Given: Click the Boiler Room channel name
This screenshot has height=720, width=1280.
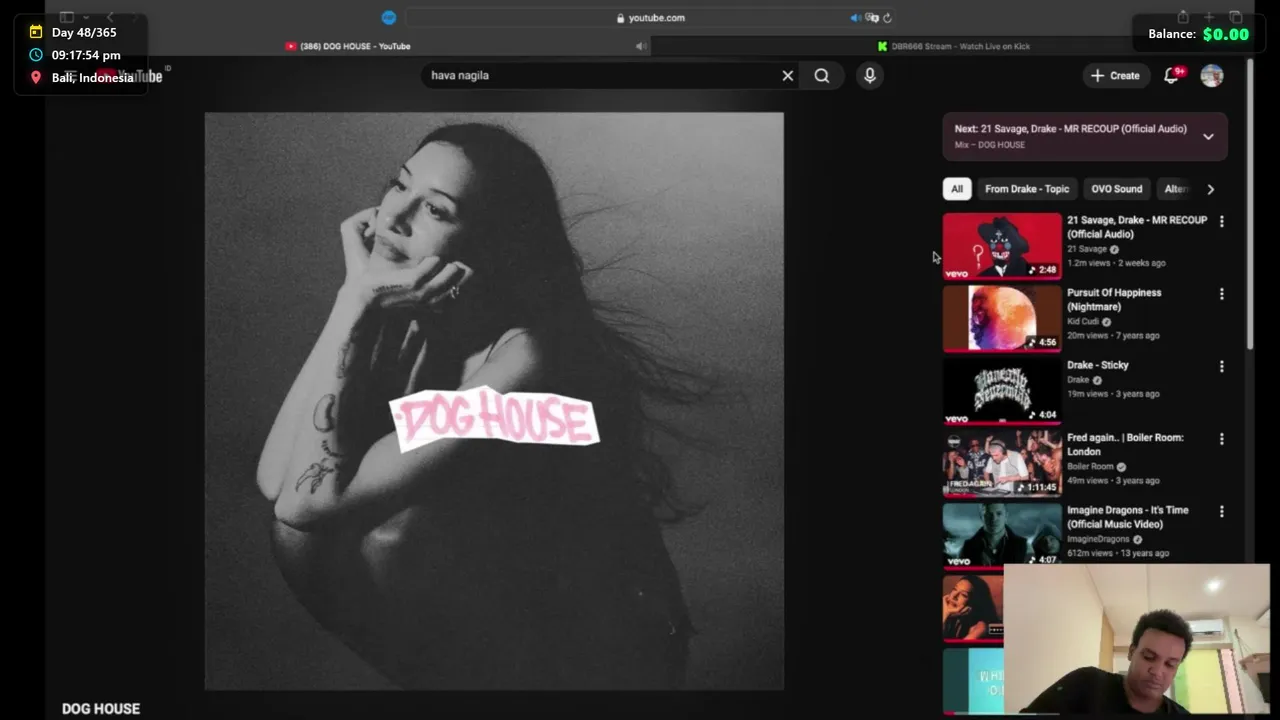Looking at the screenshot, I should click(x=1090, y=467).
